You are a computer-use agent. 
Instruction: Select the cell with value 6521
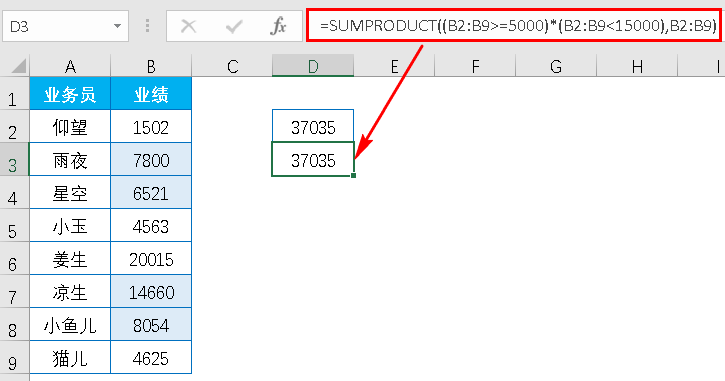pyautogui.click(x=151, y=192)
